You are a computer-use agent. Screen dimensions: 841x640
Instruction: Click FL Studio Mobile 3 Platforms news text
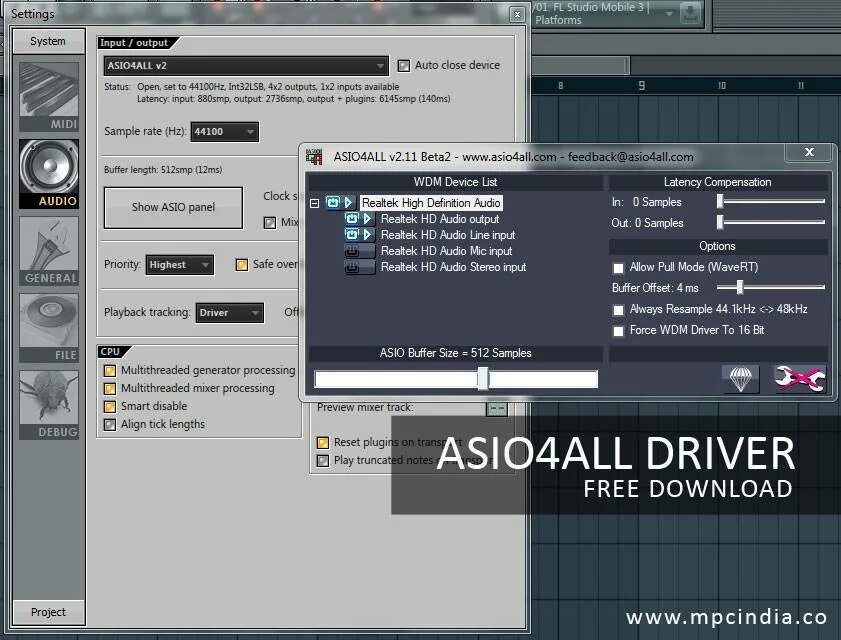592,13
